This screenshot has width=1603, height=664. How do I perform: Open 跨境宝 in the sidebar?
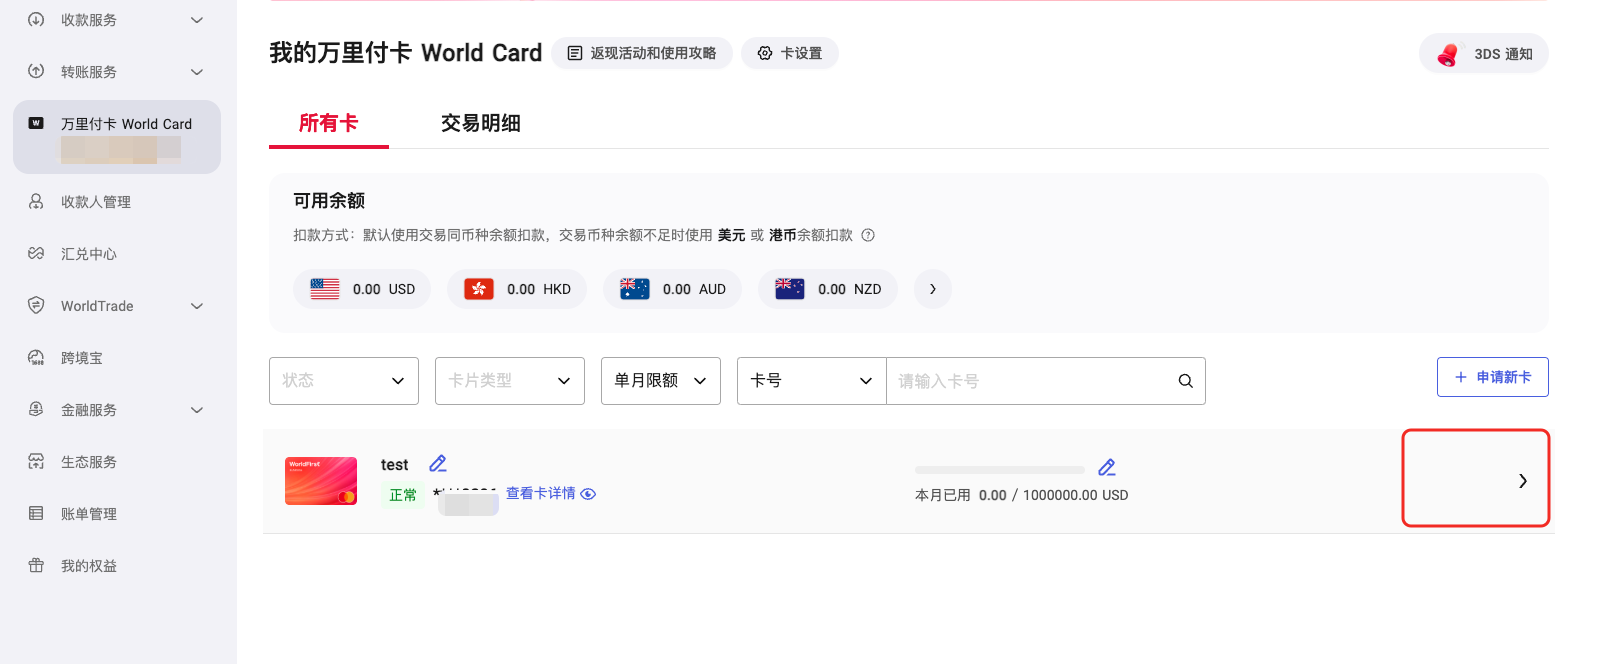coord(82,358)
